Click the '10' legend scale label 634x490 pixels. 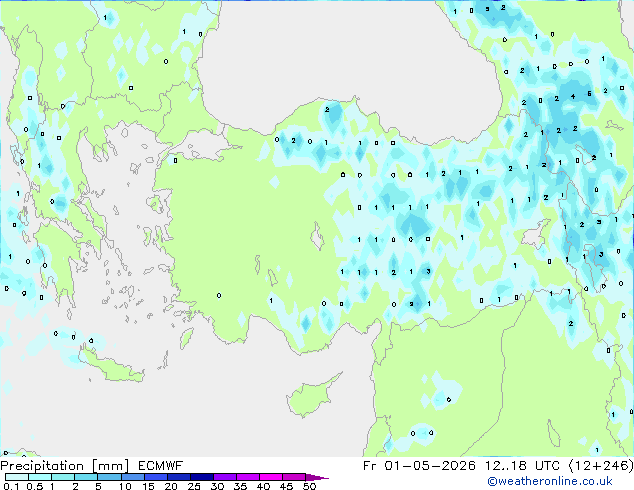click(125, 486)
